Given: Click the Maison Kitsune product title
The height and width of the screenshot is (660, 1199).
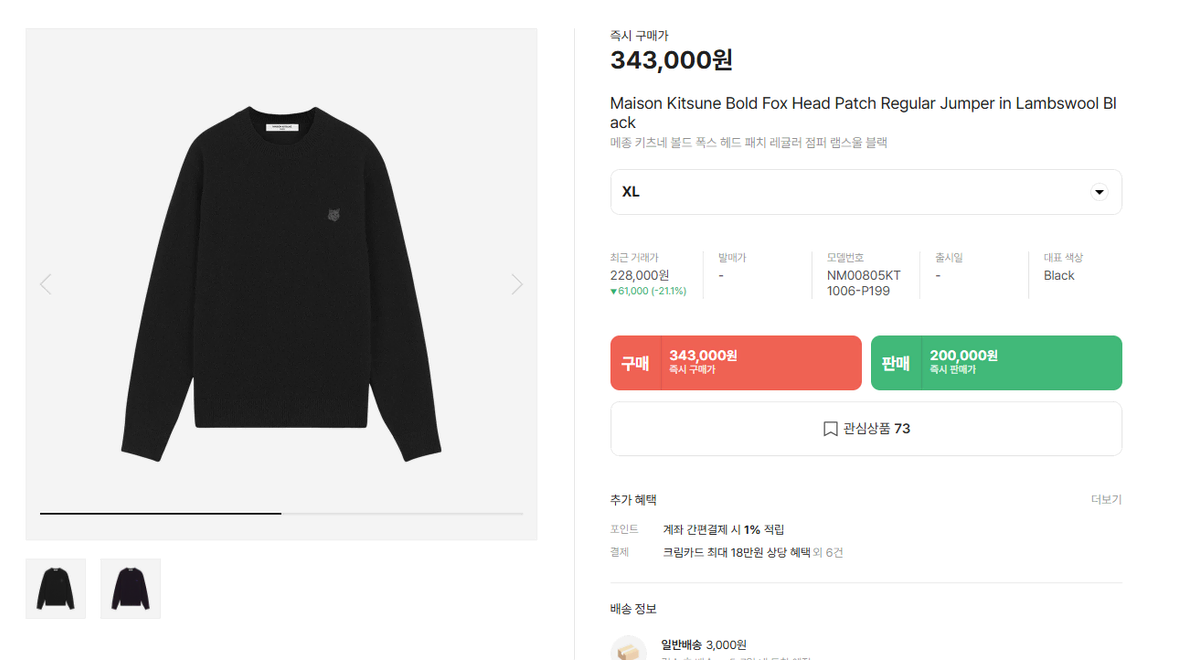Looking at the screenshot, I should coord(863,111).
